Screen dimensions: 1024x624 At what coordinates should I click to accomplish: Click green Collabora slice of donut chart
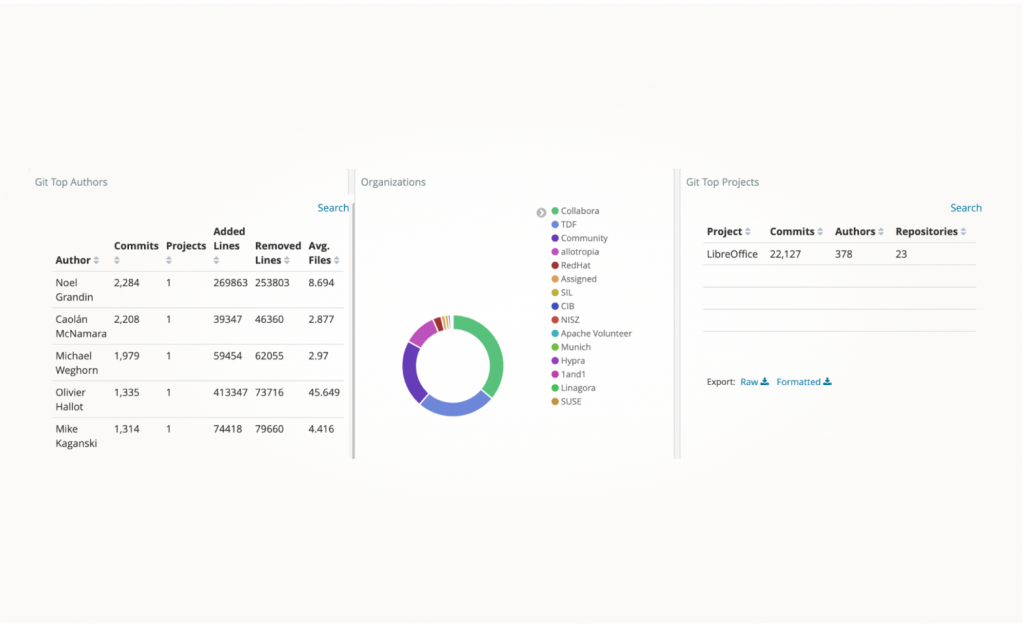(x=496, y=351)
